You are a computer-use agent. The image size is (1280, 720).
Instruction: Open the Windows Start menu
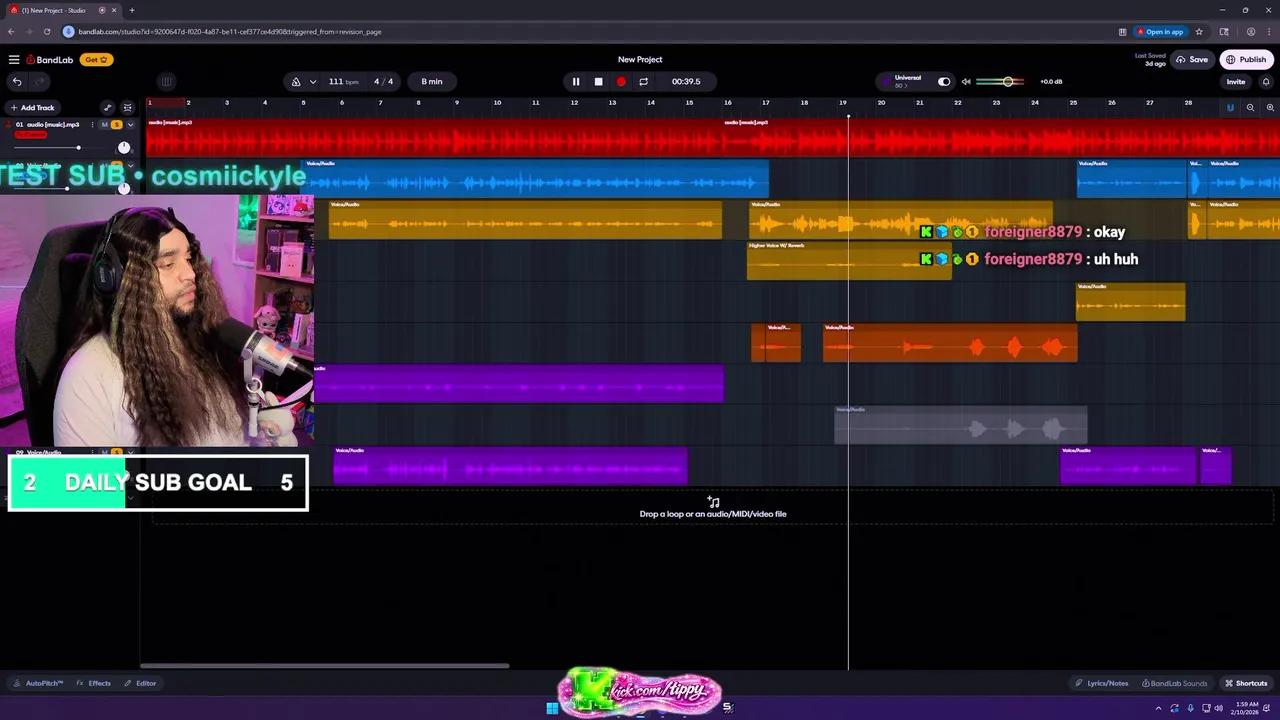coord(552,708)
